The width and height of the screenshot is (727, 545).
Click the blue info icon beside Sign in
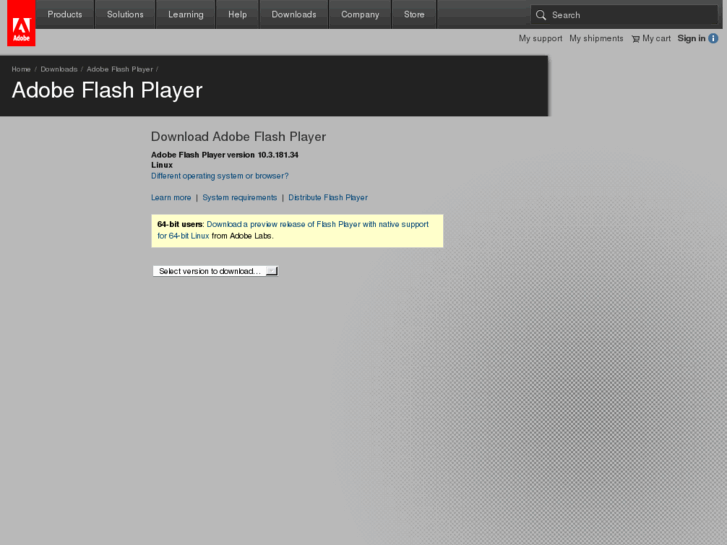click(714, 38)
